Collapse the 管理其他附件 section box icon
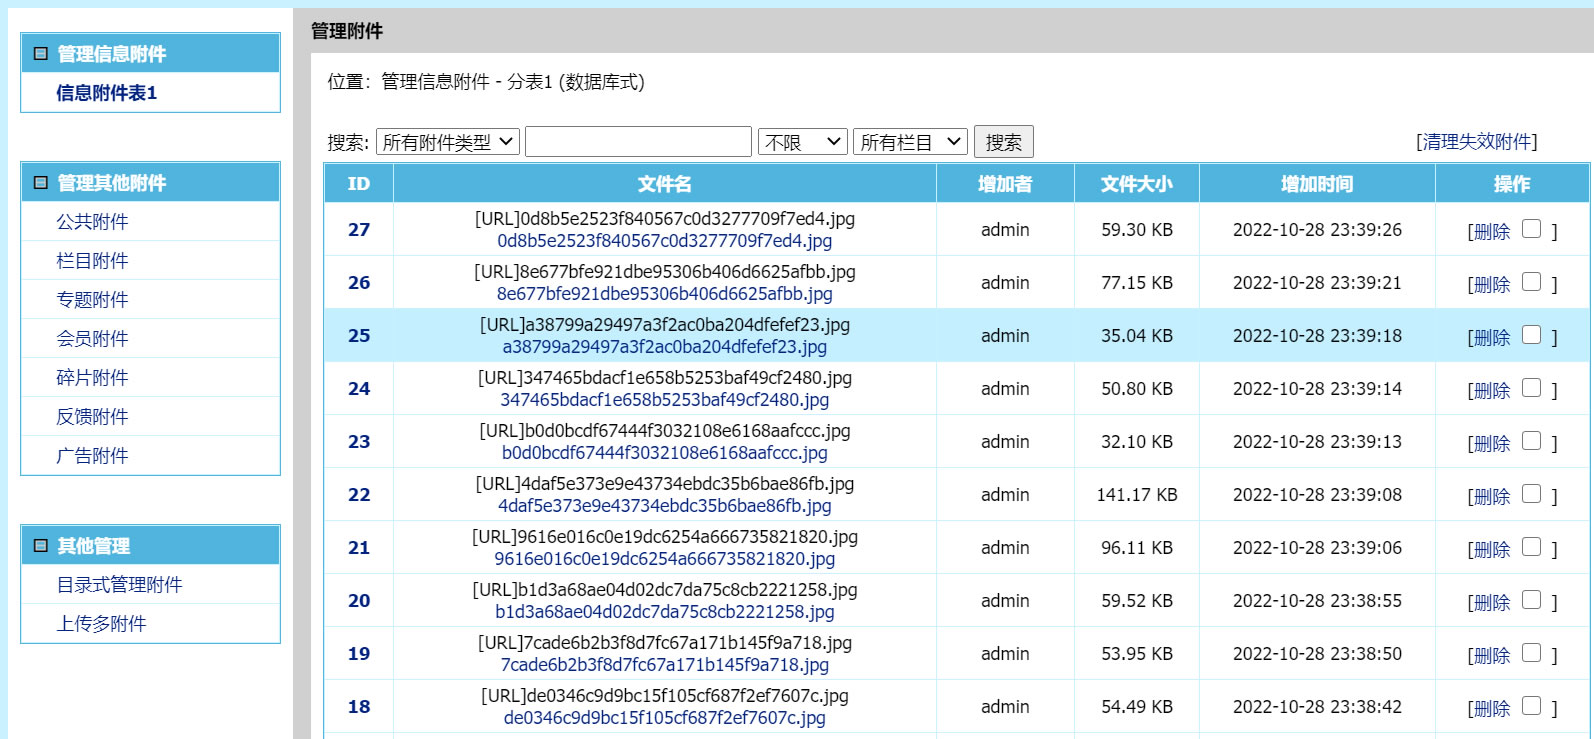Image resolution: width=1594 pixels, height=739 pixels. [x=41, y=183]
